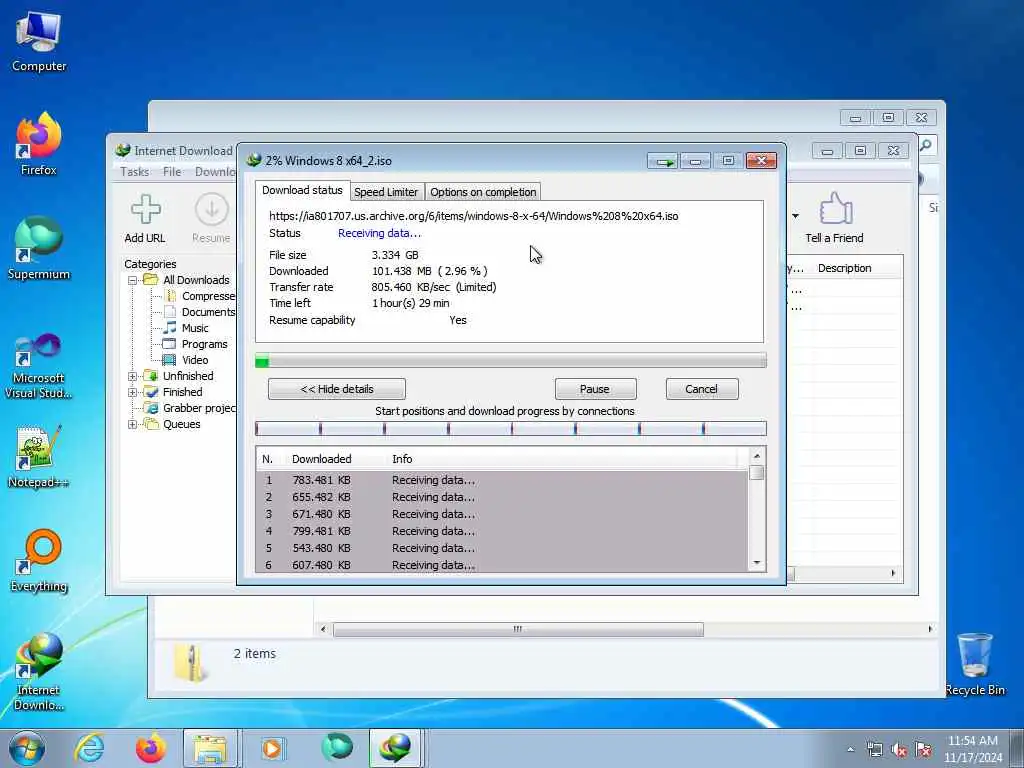Select connection row 6 with 607.480 KB
1024x768 pixels.
502,565
